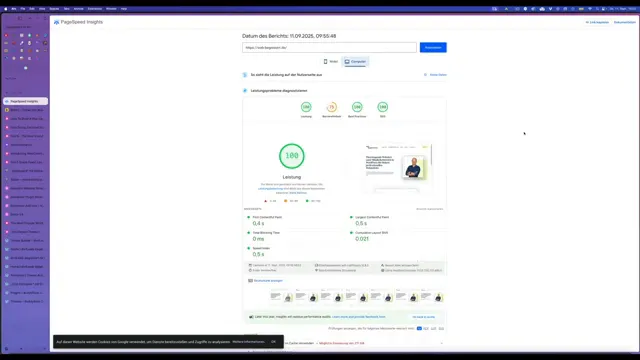Viewport: 640px width, 360px height.
Task: Open the orange 75 Barrierefreiheit gauge
Action: pos(331,107)
